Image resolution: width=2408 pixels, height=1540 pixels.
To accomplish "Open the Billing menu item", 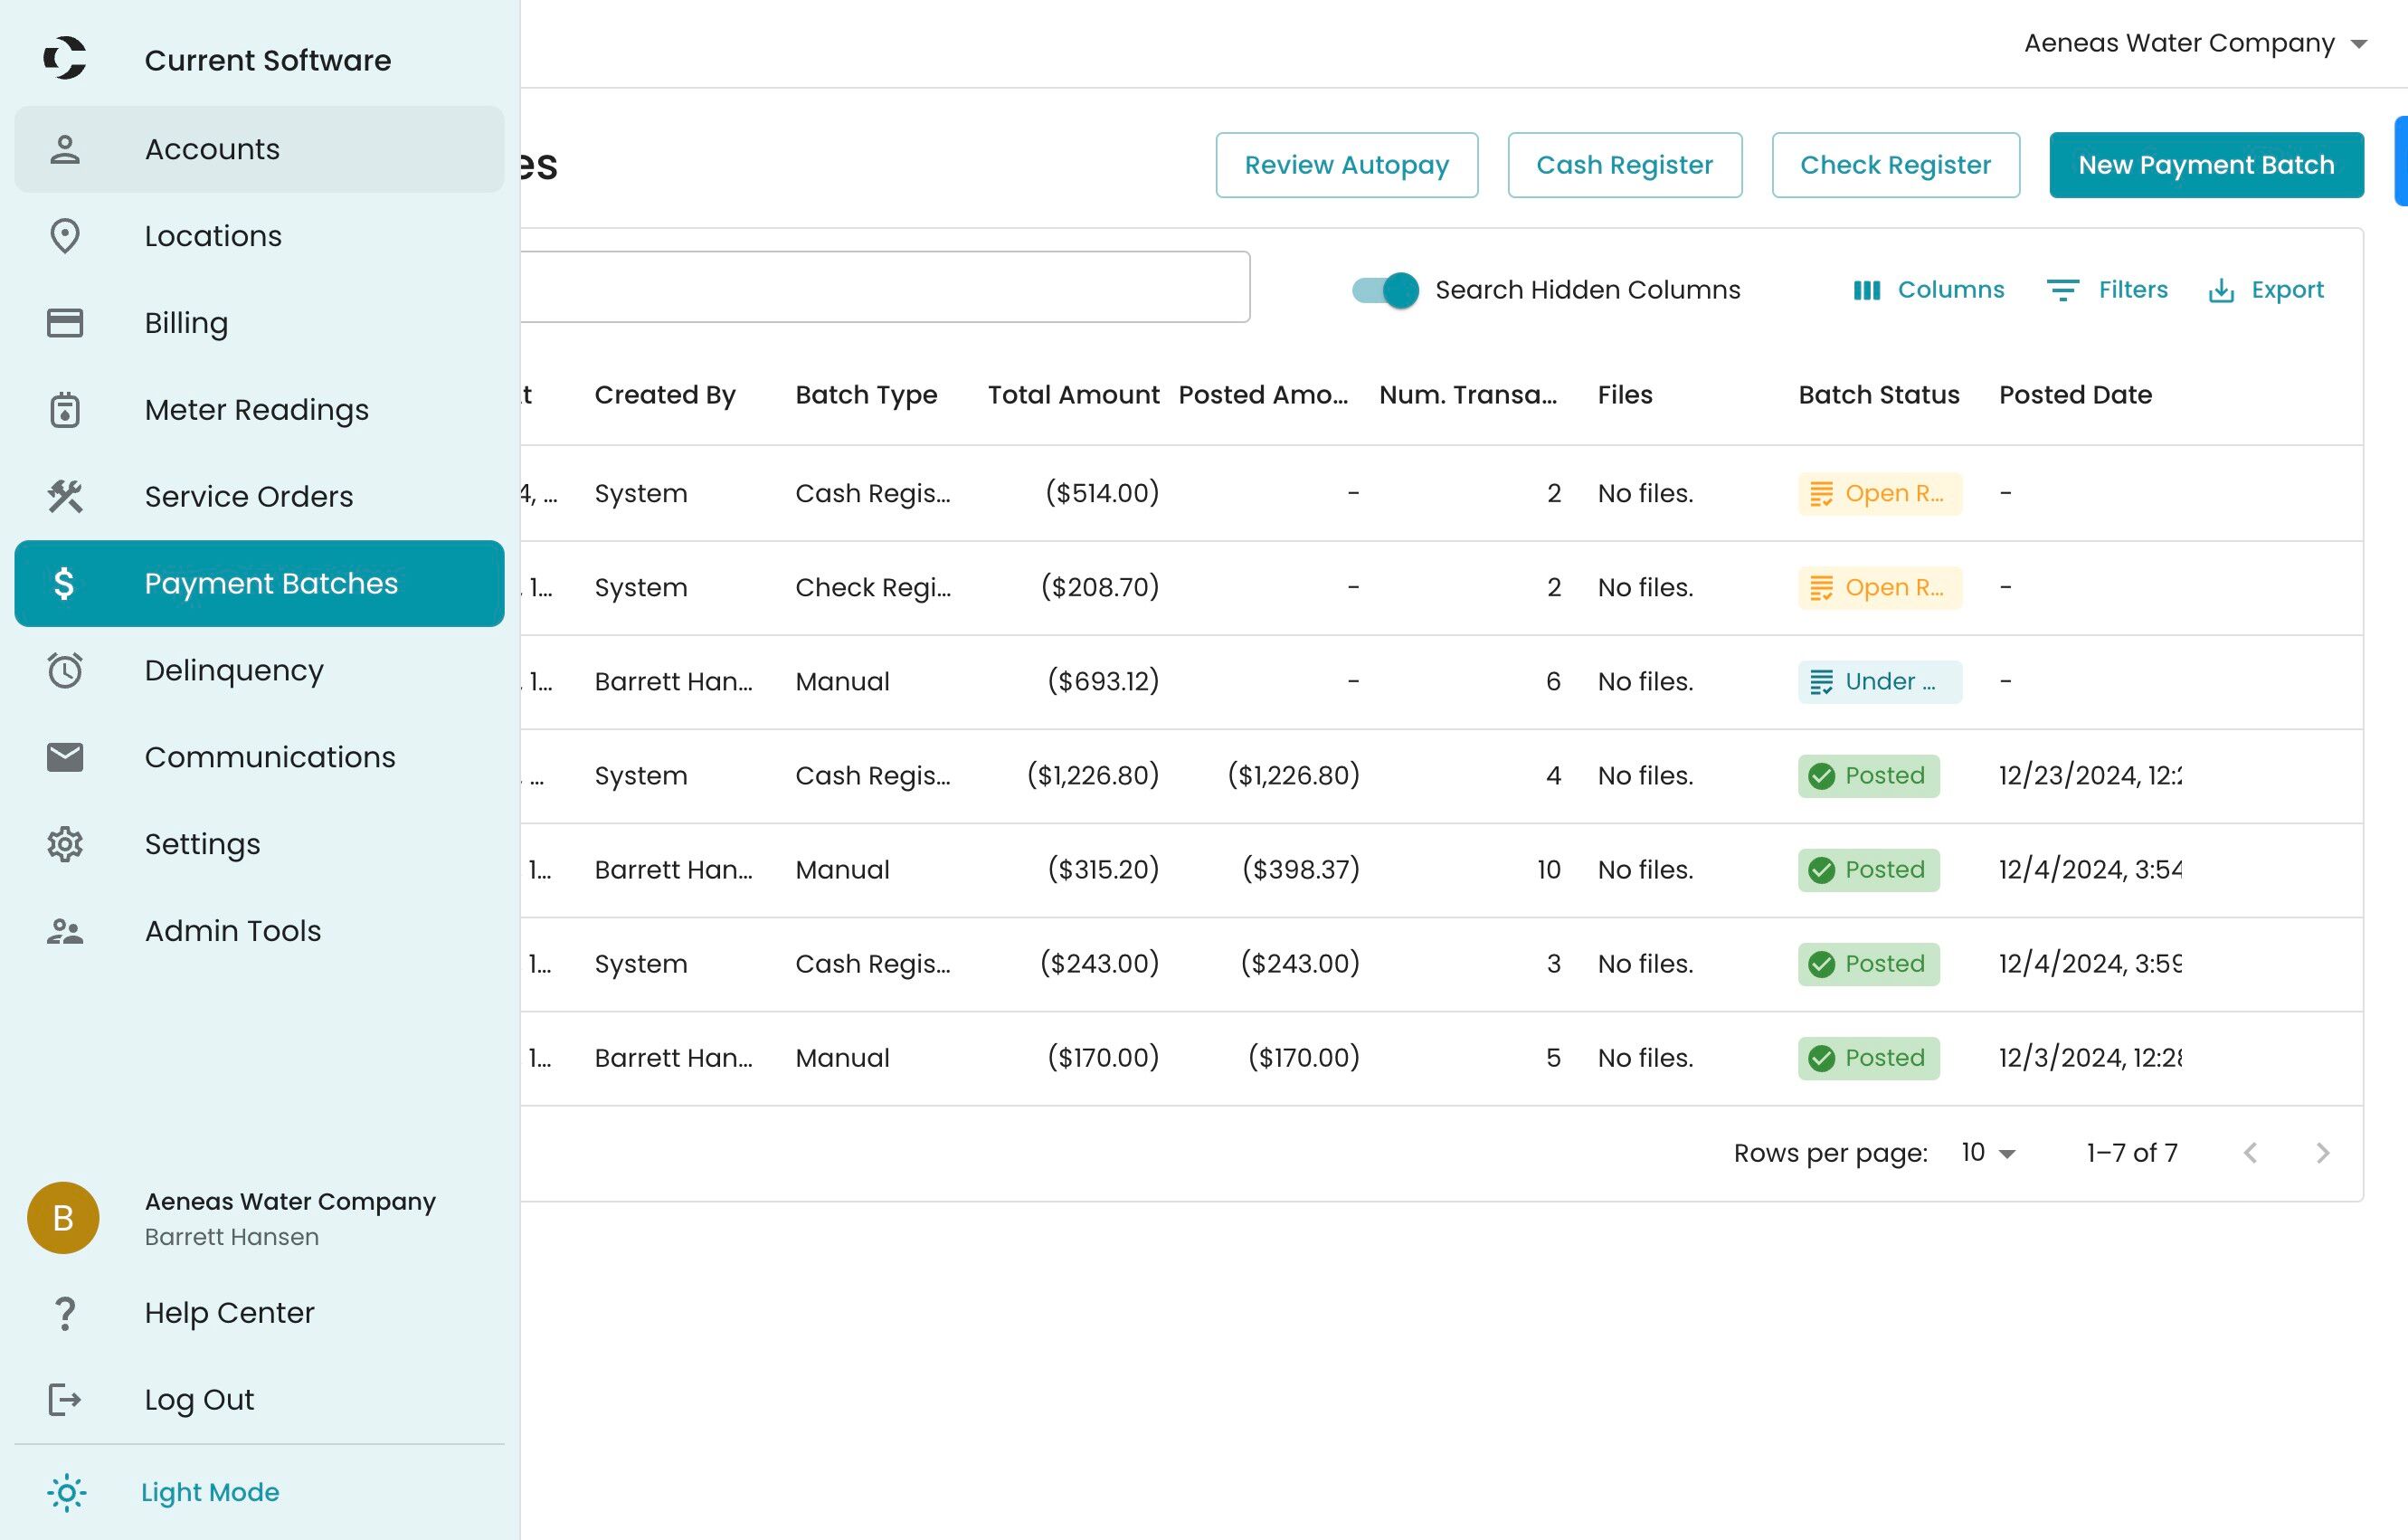I will pyautogui.click(x=260, y=323).
